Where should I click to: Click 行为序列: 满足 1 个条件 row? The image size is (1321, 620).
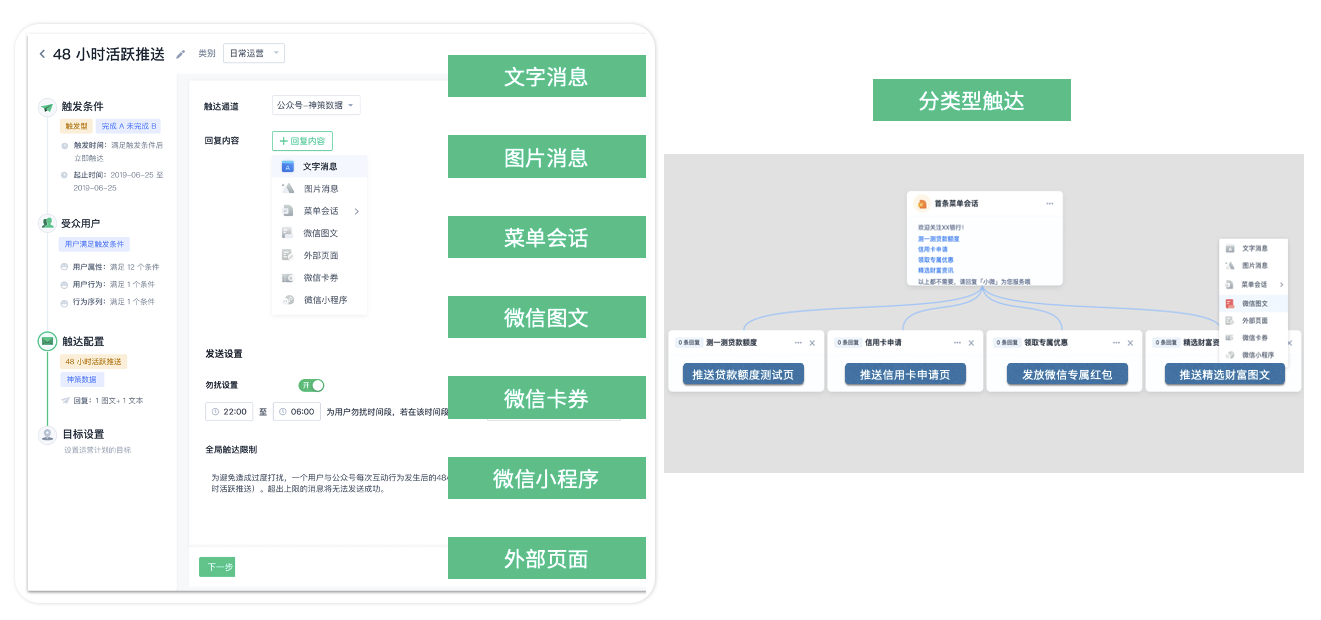pyautogui.click(x=108, y=301)
